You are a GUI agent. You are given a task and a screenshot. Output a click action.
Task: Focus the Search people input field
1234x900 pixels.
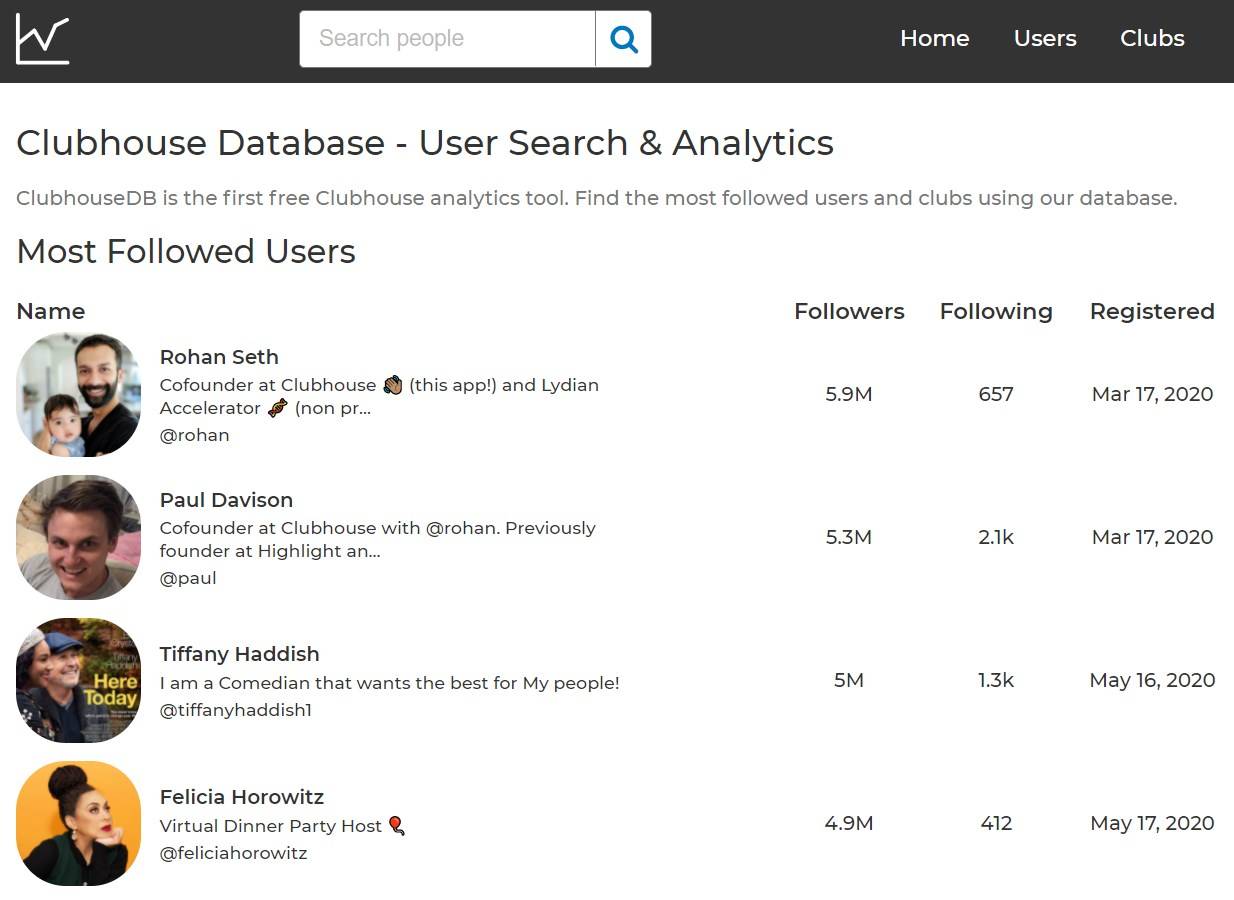(447, 39)
